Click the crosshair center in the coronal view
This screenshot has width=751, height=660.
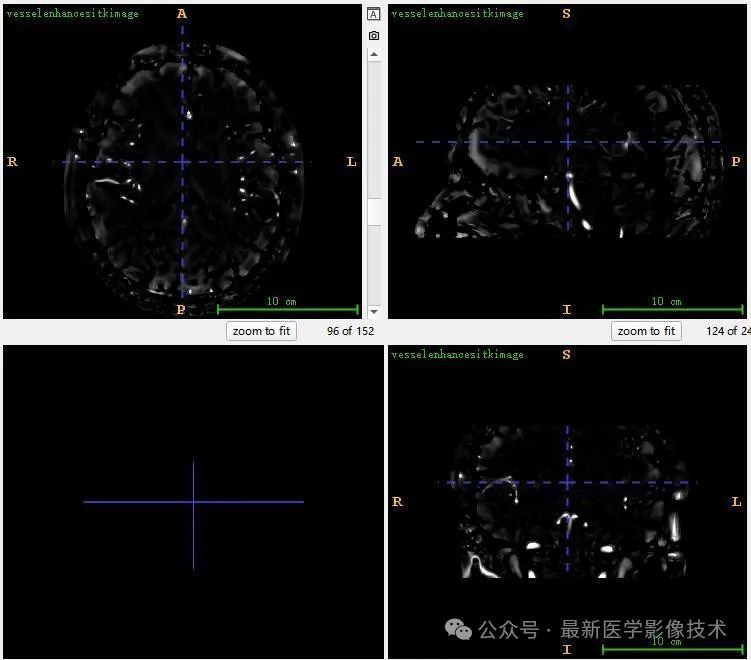click(x=567, y=482)
